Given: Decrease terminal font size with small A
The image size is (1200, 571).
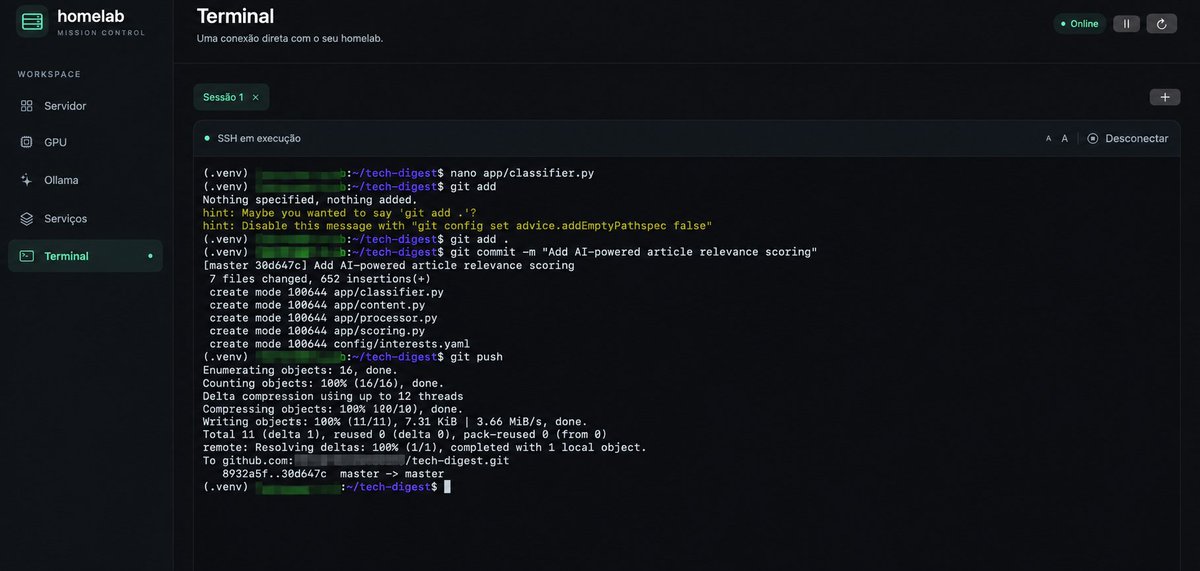Looking at the screenshot, I should 1048,139.
